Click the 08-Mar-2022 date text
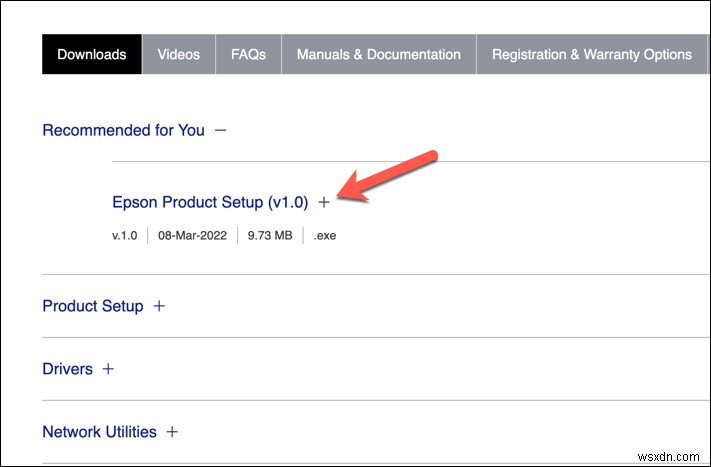This screenshot has width=711, height=467. click(x=192, y=236)
